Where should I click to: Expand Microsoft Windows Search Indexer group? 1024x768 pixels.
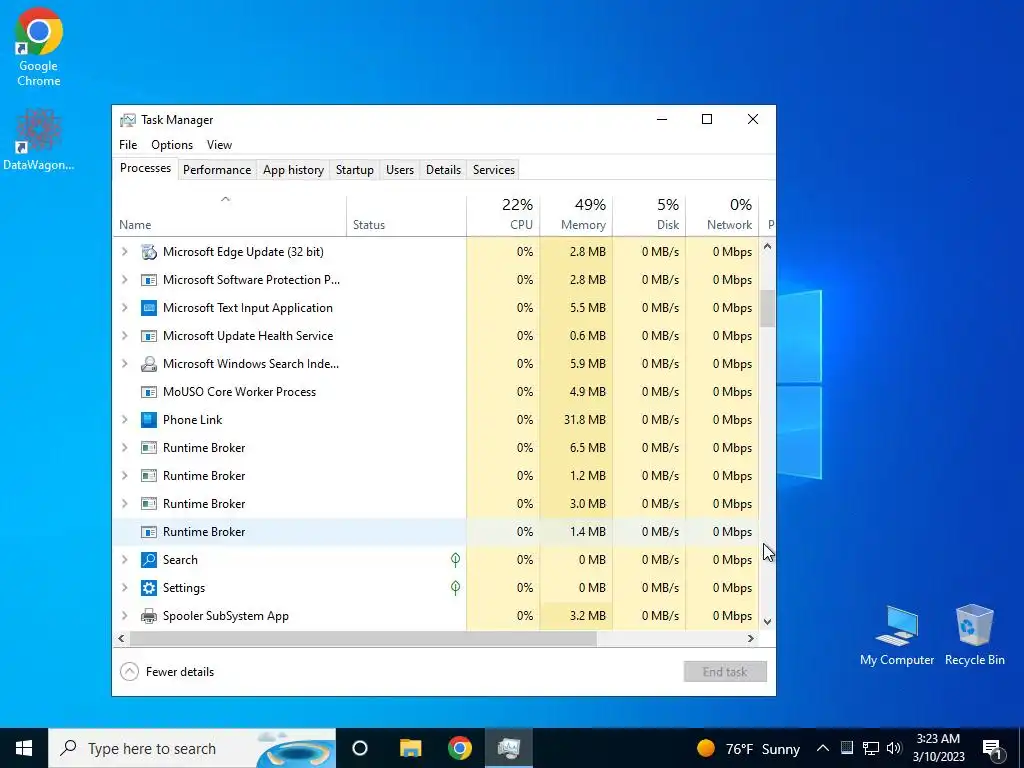click(125, 364)
